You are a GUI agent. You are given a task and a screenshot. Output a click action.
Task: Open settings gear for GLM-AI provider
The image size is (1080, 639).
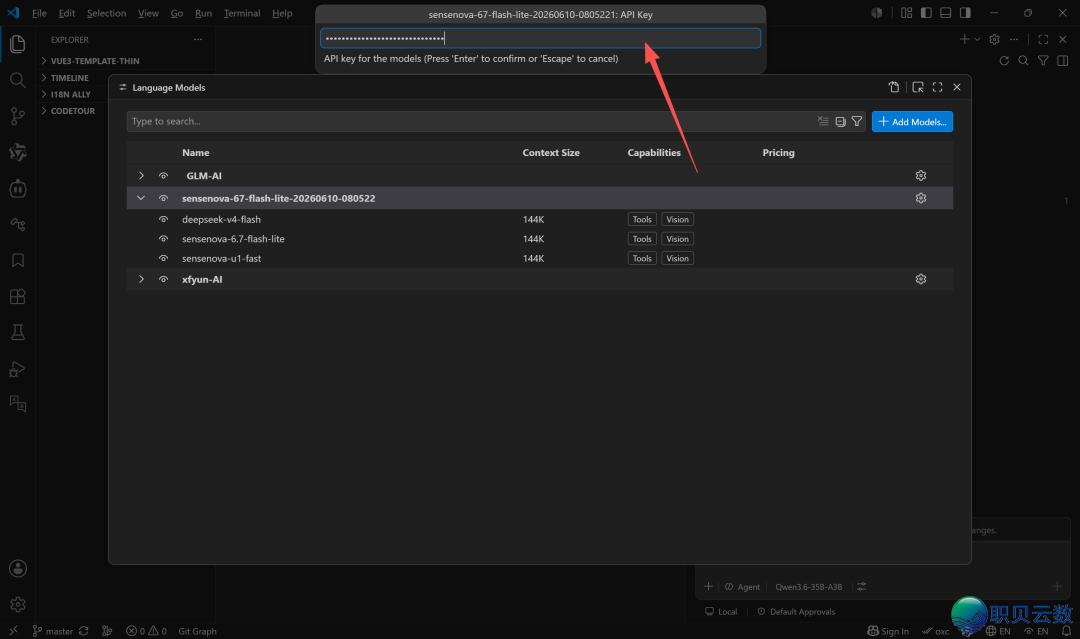click(x=921, y=176)
